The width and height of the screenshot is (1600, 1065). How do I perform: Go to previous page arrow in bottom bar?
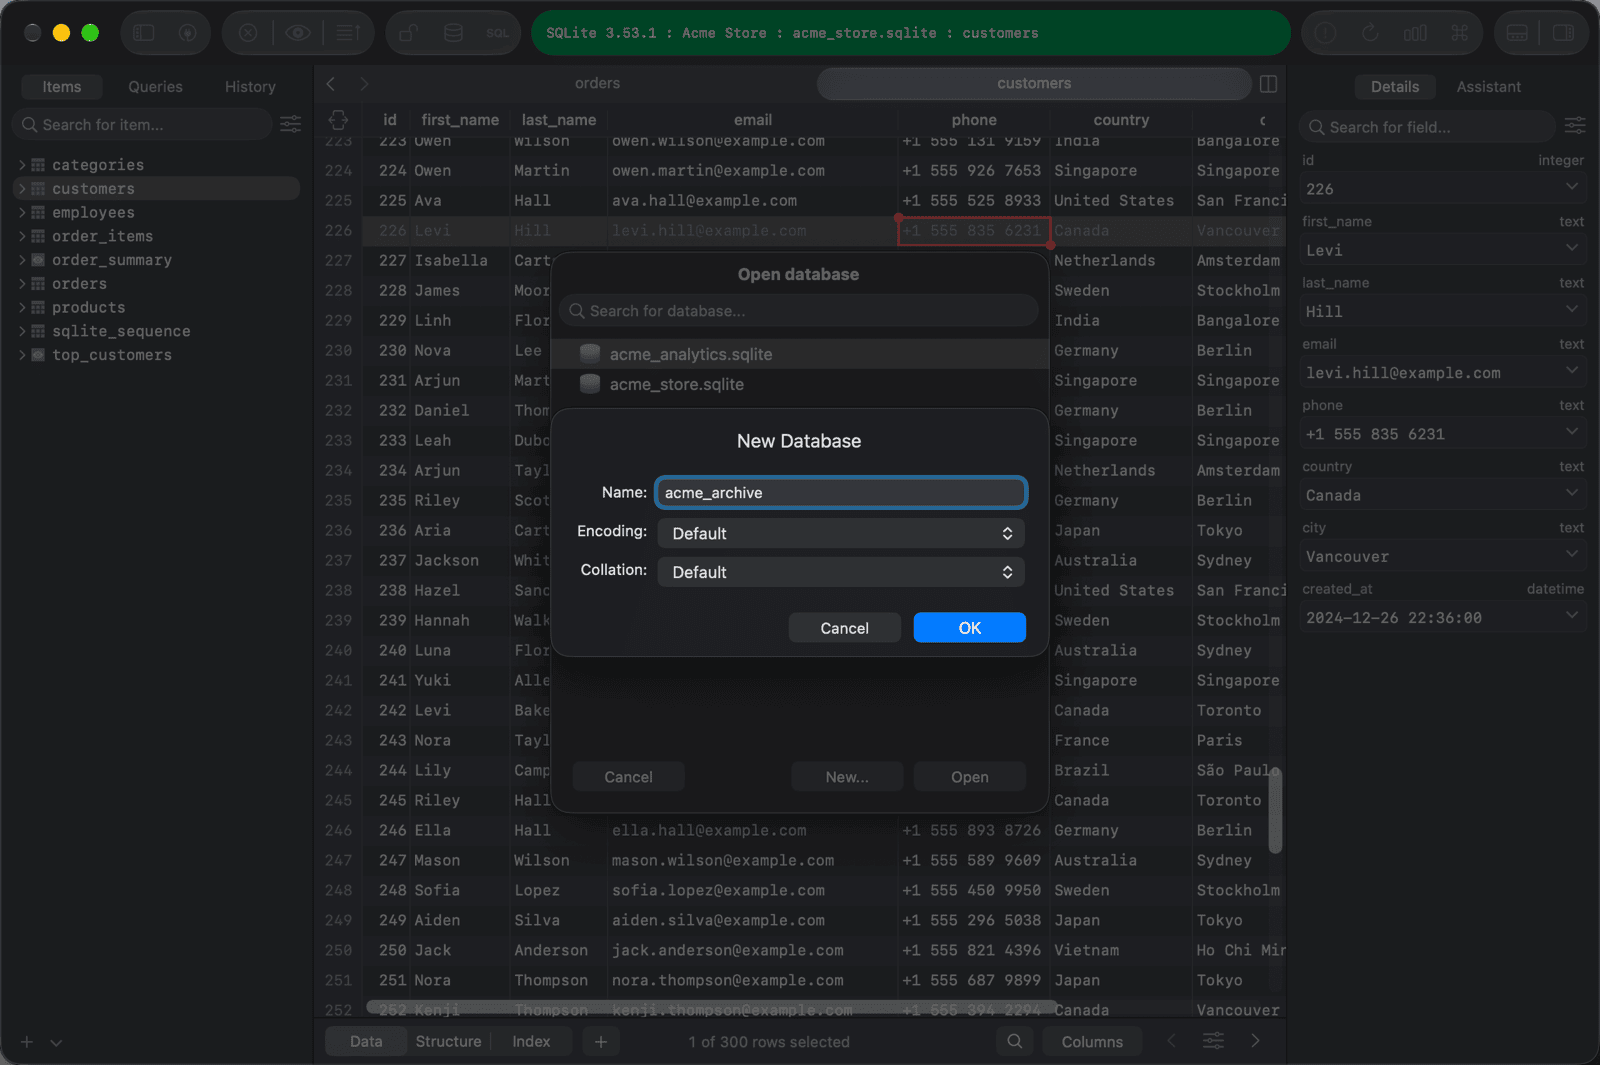pyautogui.click(x=1171, y=1041)
